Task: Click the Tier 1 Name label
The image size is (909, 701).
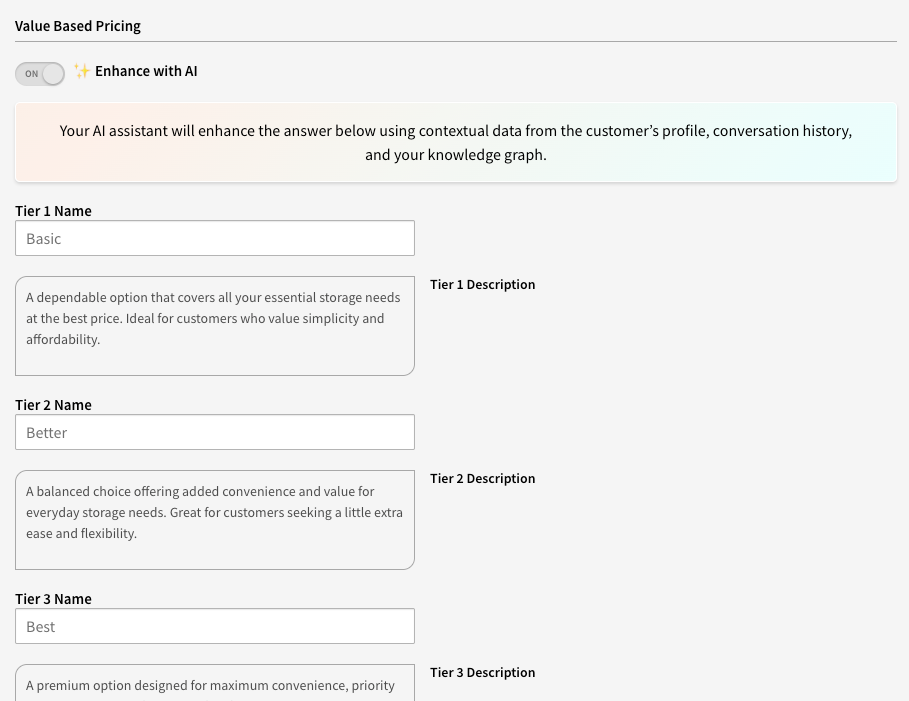Action: [x=53, y=211]
